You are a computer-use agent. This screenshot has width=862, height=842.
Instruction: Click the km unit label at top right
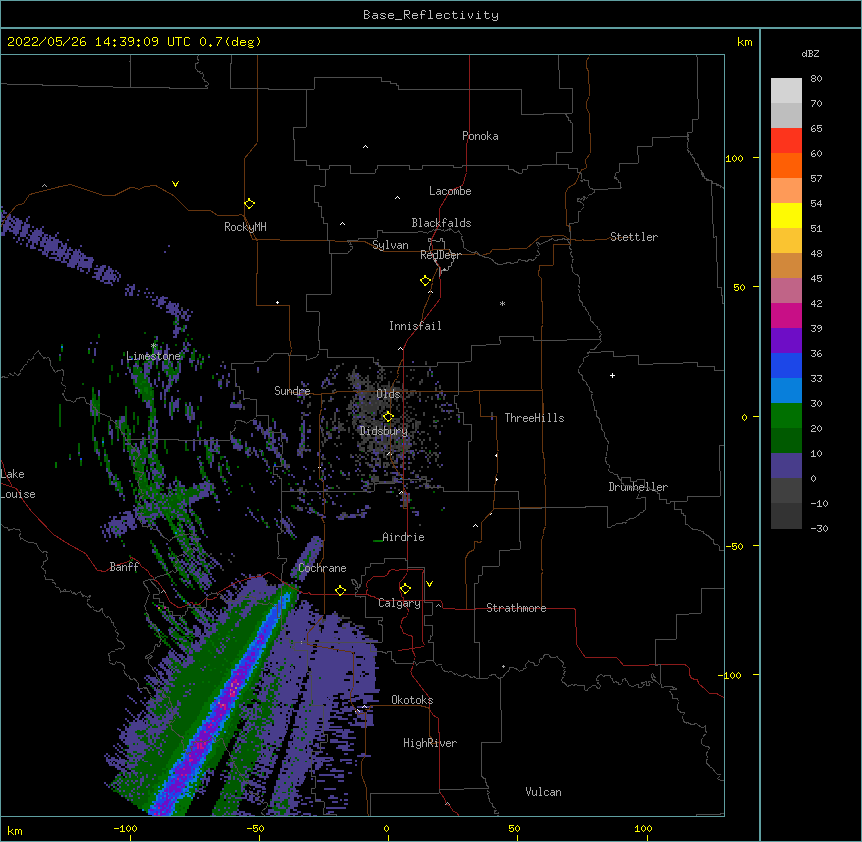tap(744, 42)
